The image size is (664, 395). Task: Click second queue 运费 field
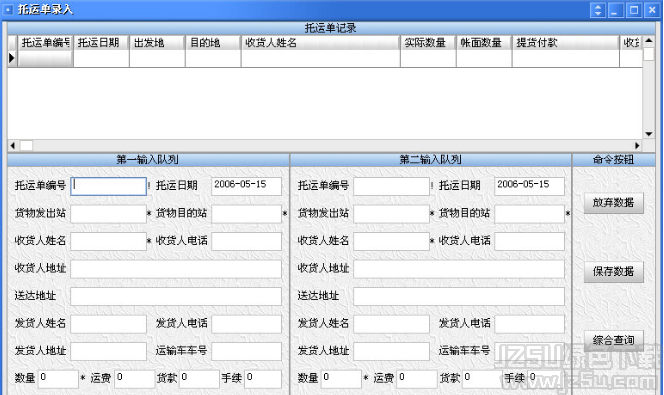(x=418, y=379)
